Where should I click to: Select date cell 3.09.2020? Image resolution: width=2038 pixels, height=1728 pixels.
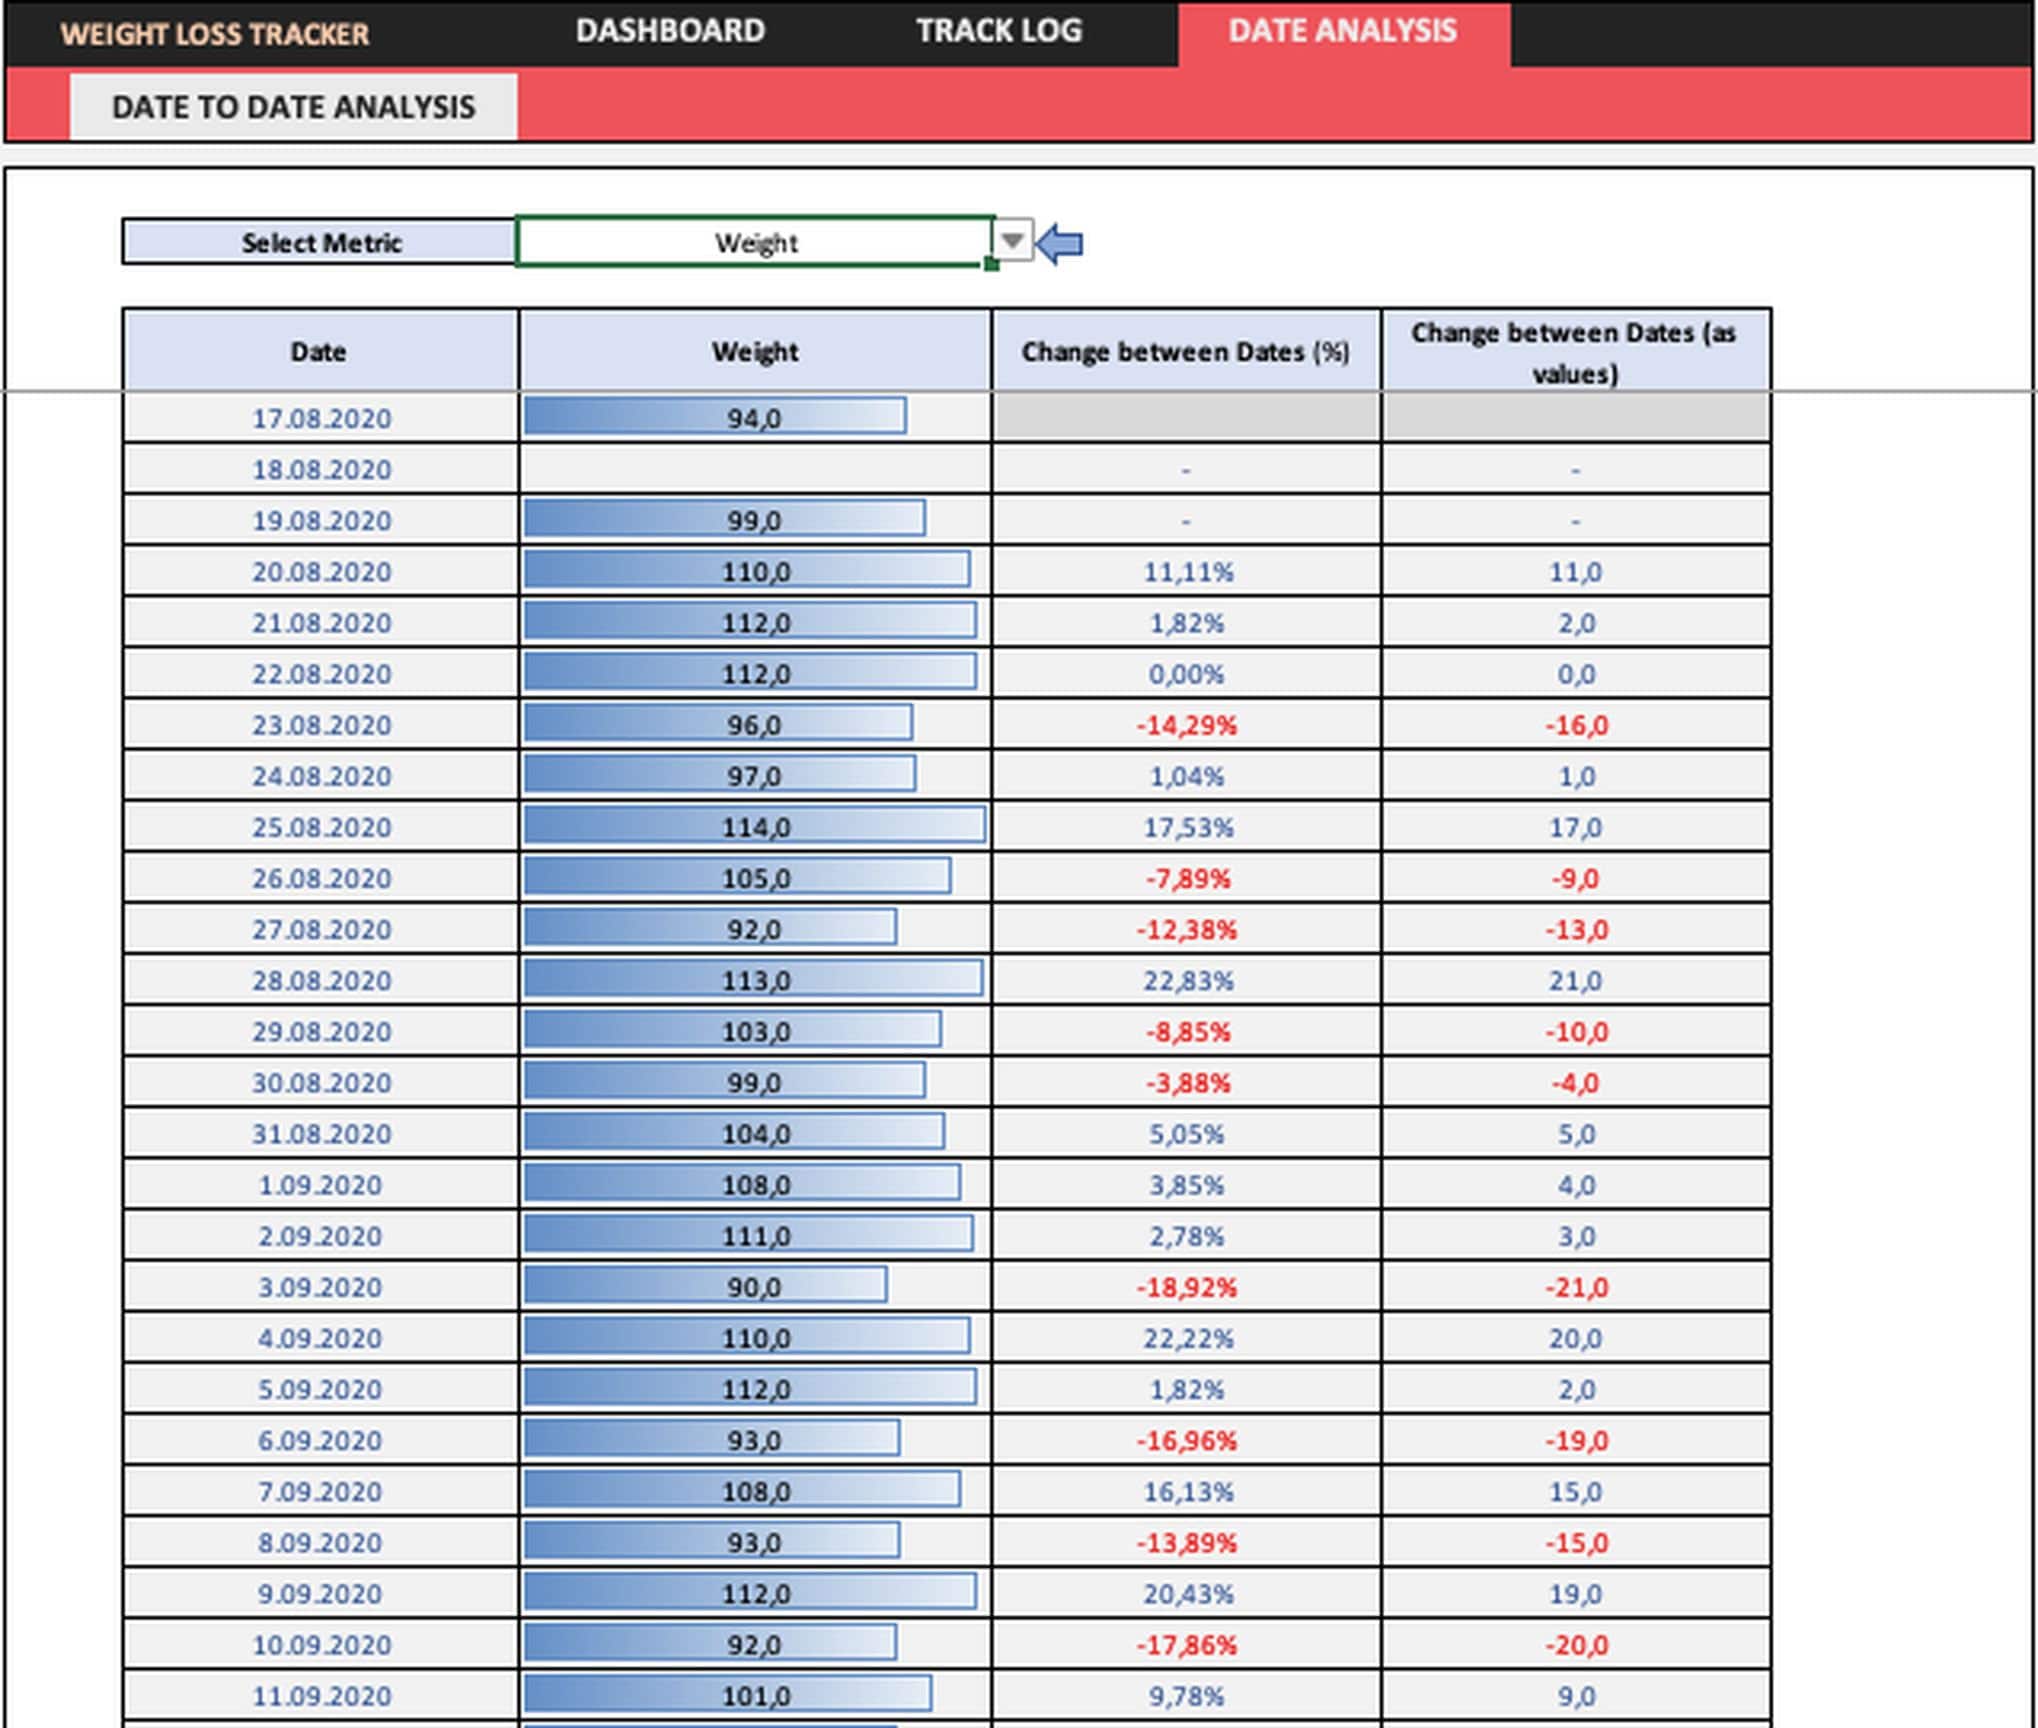point(321,1287)
